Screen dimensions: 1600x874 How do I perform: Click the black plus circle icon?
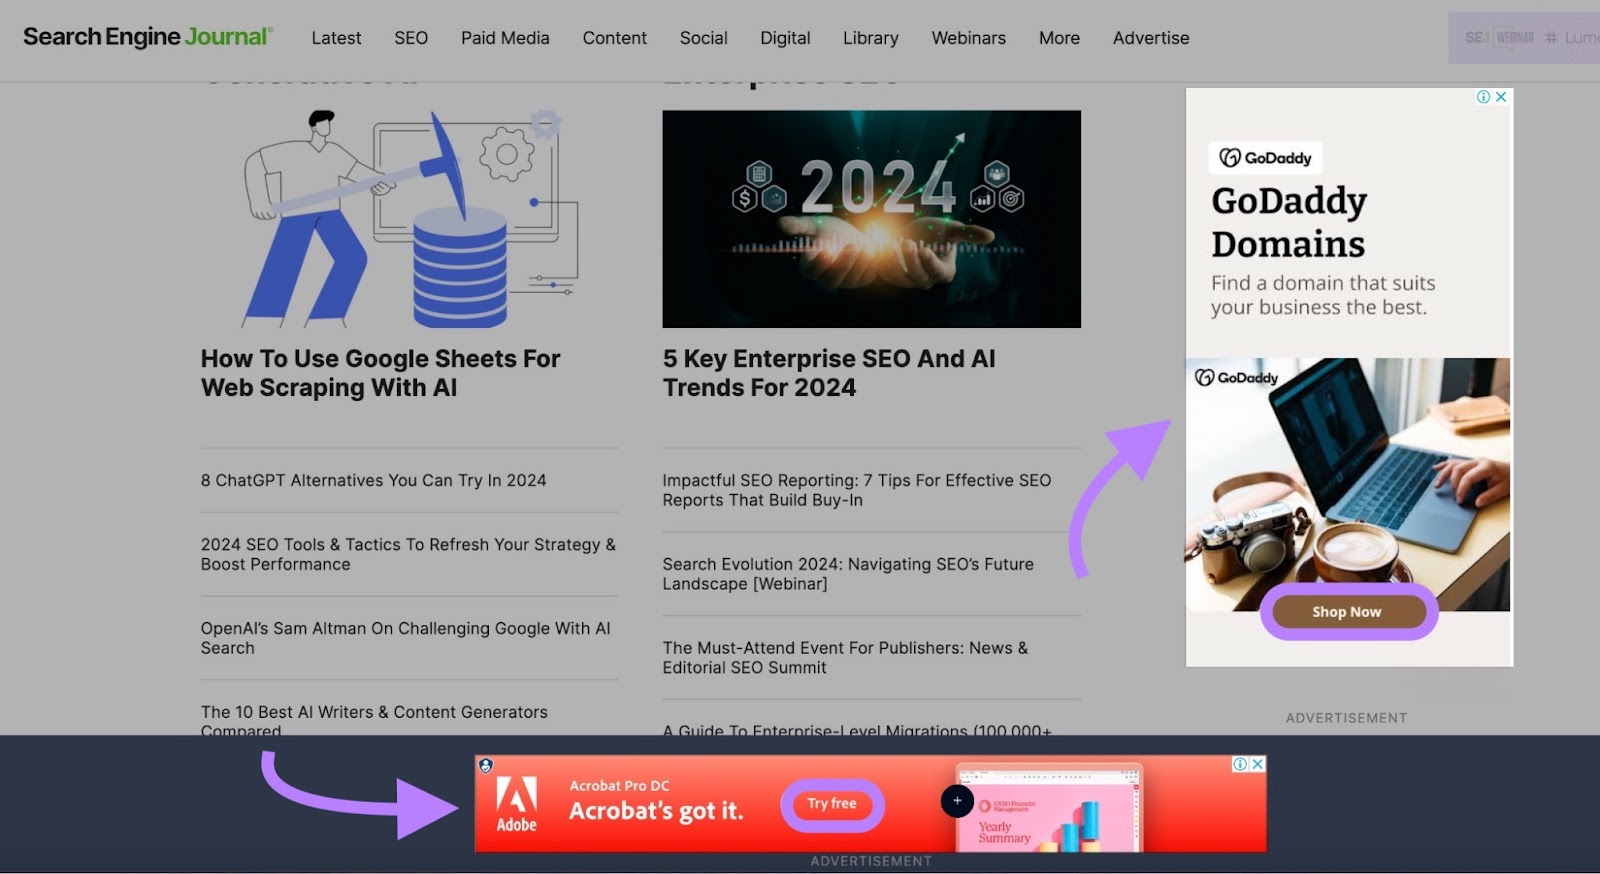click(957, 801)
